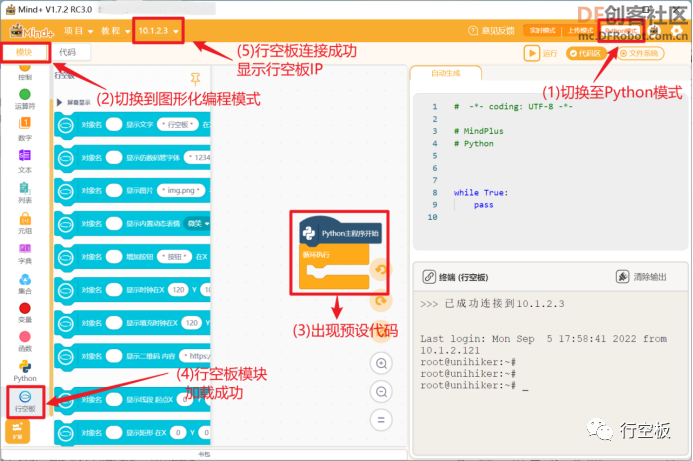This screenshot has width=693, height=461.
Task: Click the terminal link icon beside 终端
Action: 429,277
